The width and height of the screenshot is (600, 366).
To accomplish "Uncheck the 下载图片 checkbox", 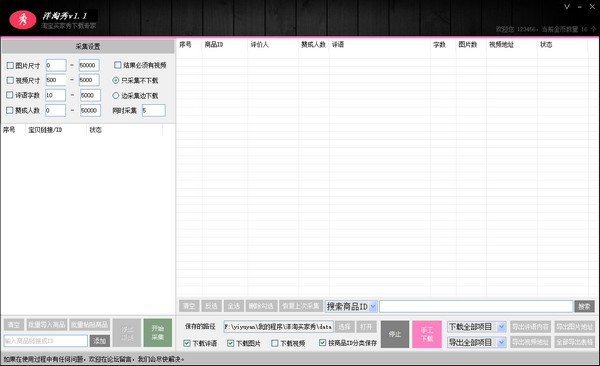I will [230, 343].
